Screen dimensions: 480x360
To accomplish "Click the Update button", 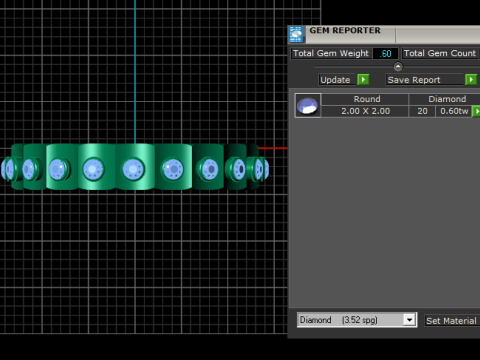I will coord(336,80).
